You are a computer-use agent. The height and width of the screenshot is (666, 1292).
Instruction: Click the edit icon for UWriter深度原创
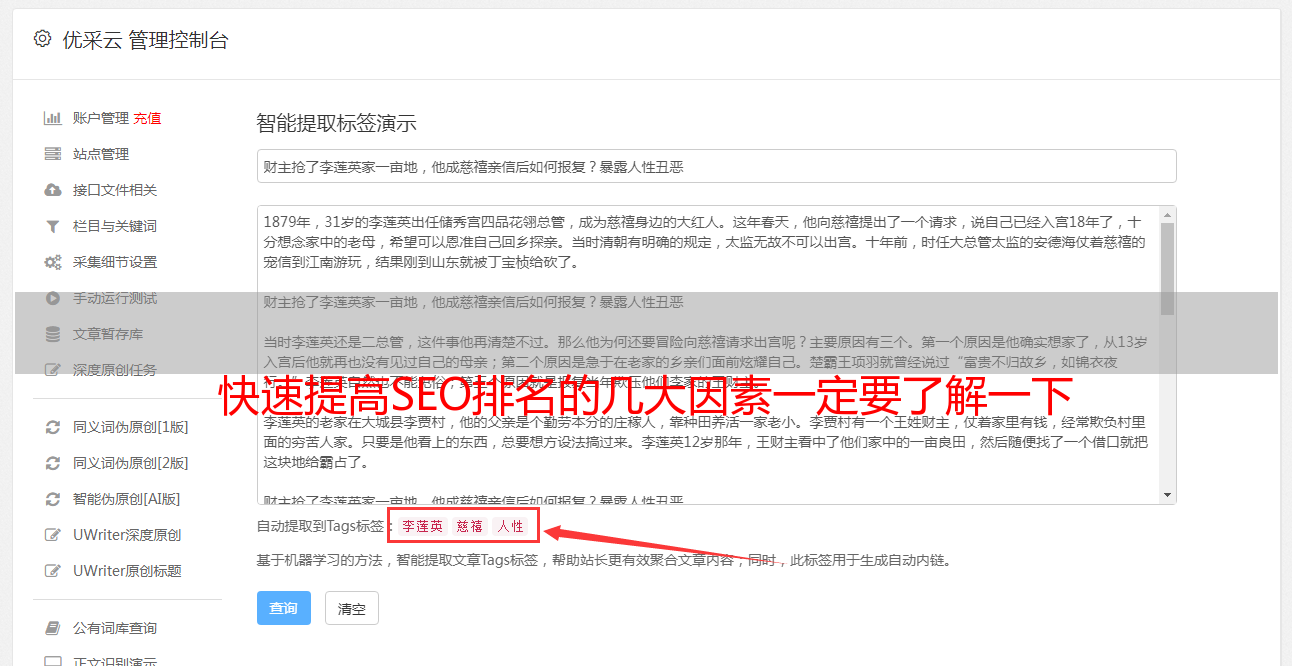point(53,535)
